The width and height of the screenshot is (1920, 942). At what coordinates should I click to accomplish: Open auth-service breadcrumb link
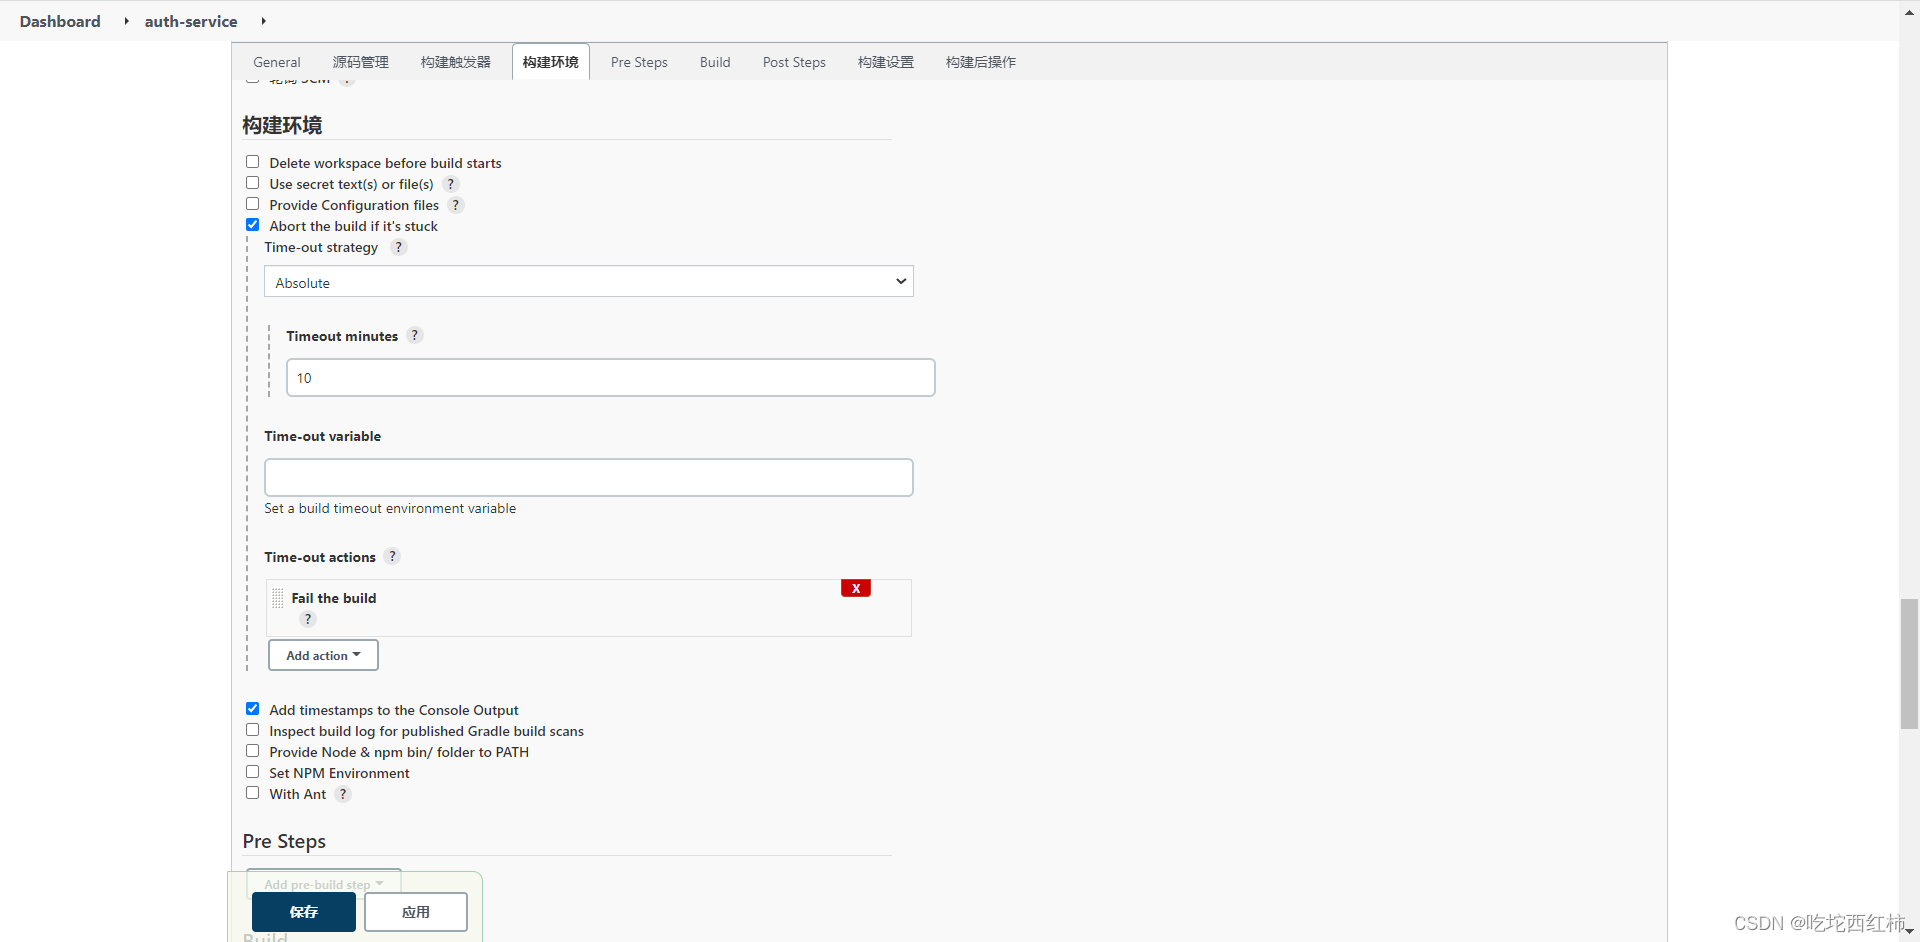coord(191,21)
